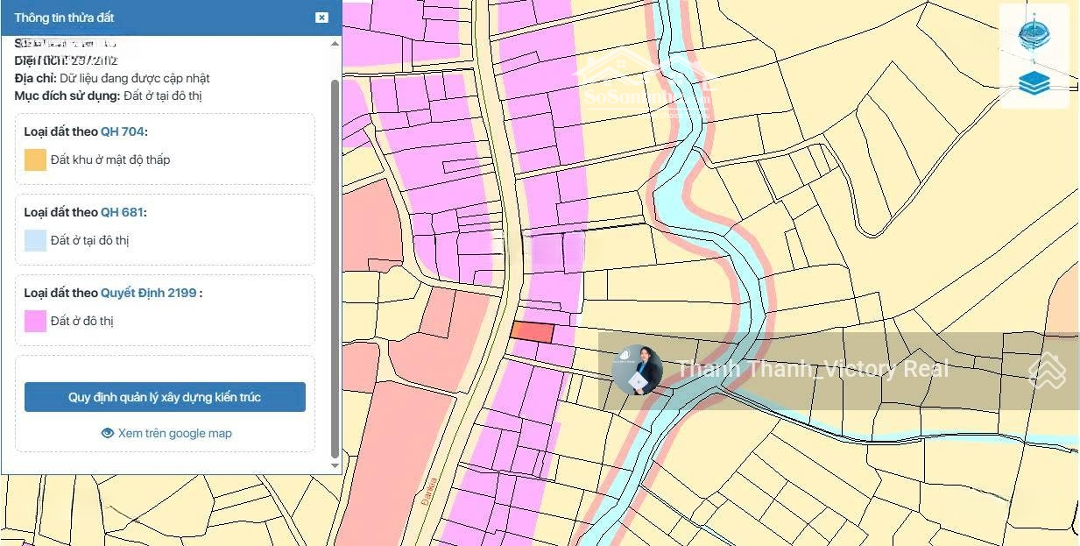Click the light blue urban land swatch

[35, 240]
